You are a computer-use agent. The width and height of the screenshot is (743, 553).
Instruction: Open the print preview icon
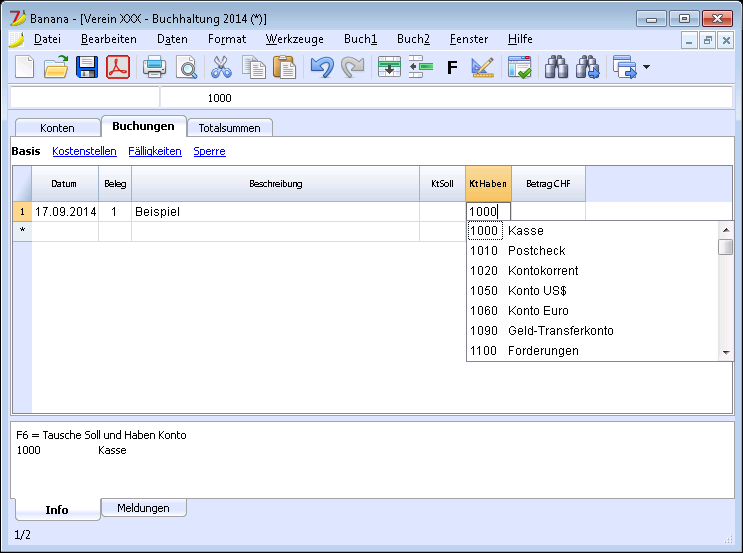[x=186, y=67]
